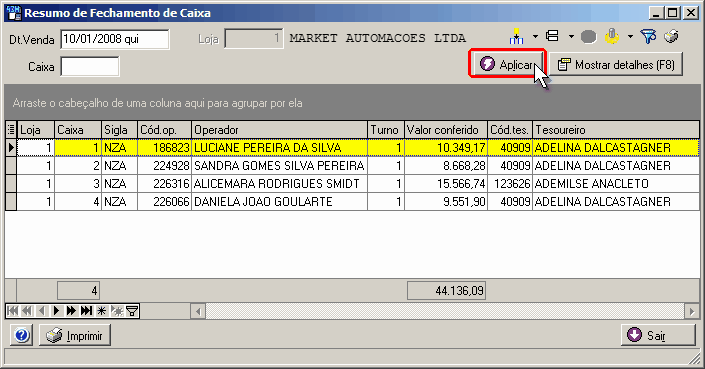Click the horizontal scrollbar right arrow

(692, 311)
